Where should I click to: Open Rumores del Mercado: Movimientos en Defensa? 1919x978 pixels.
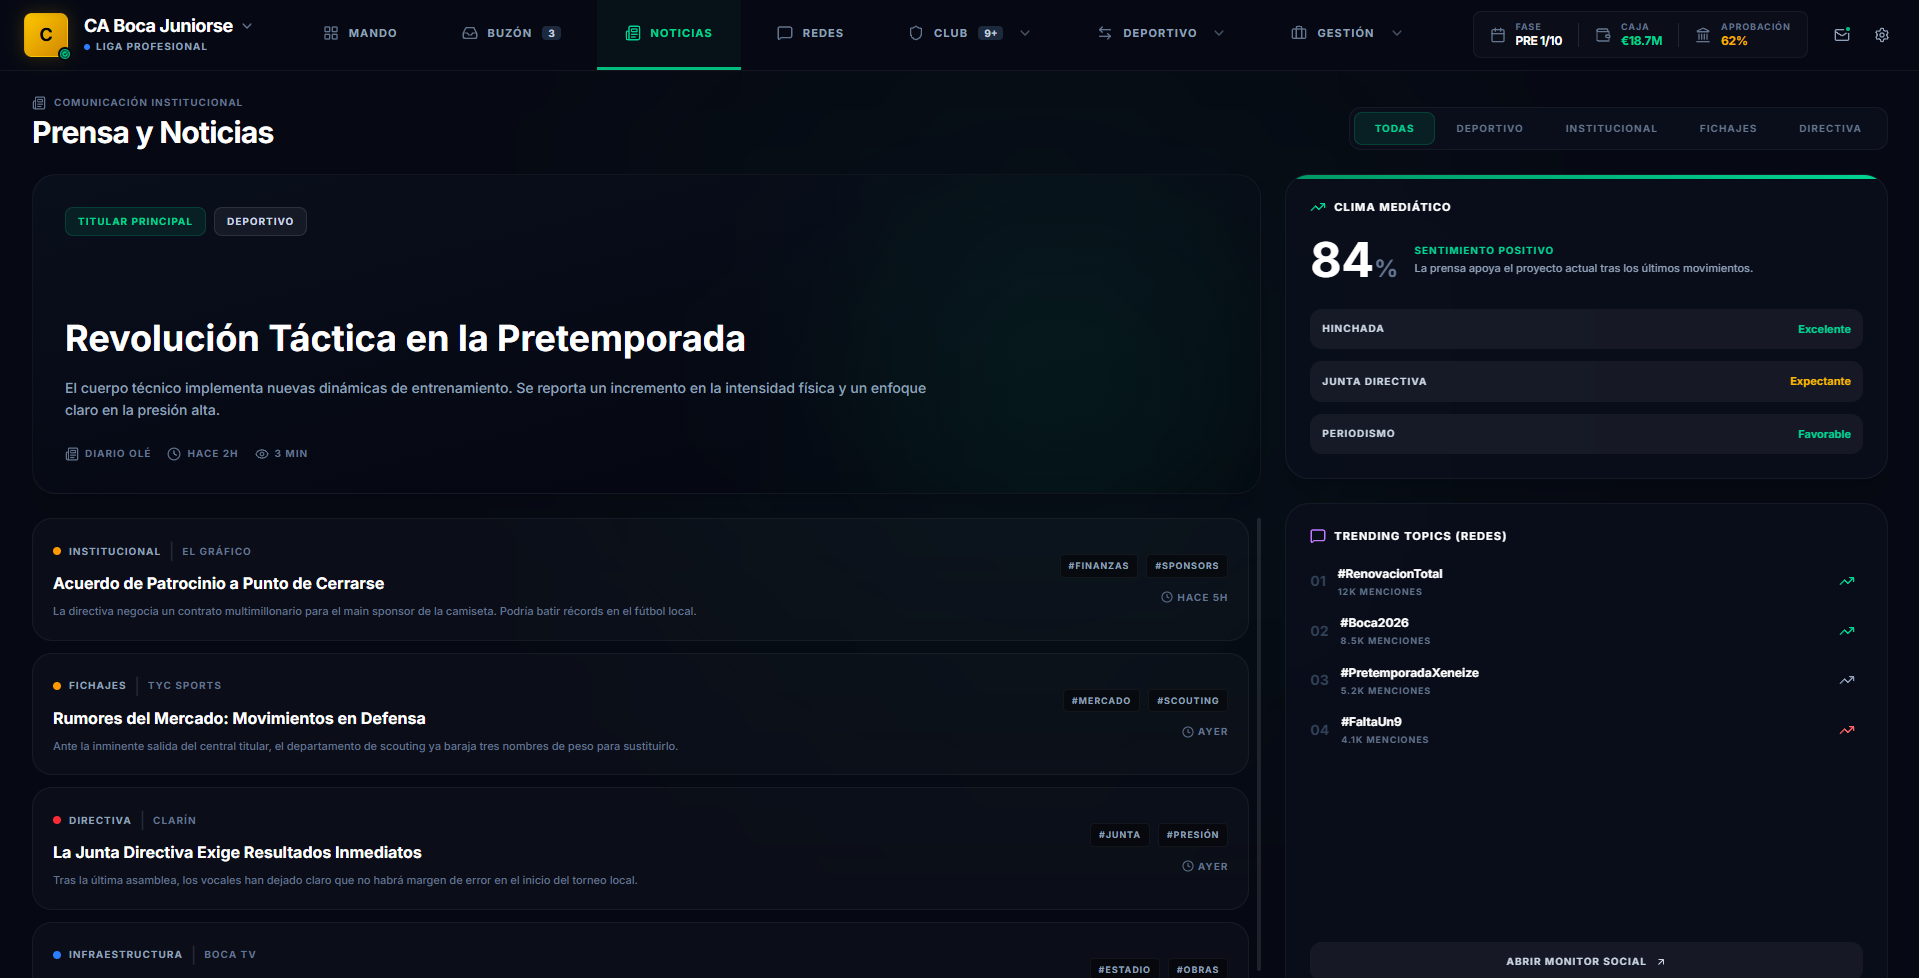(239, 718)
